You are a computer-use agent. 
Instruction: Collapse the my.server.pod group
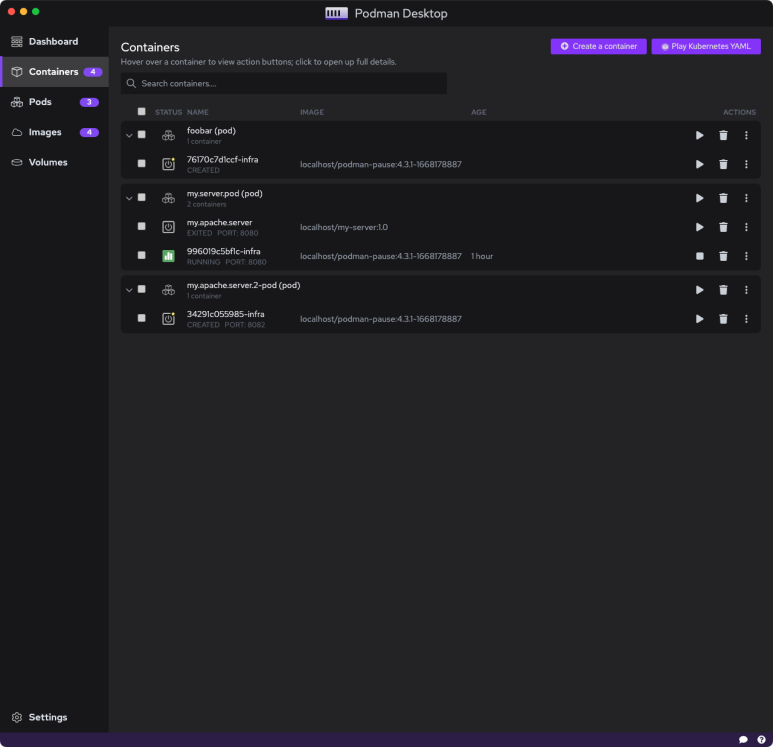pyautogui.click(x=129, y=198)
